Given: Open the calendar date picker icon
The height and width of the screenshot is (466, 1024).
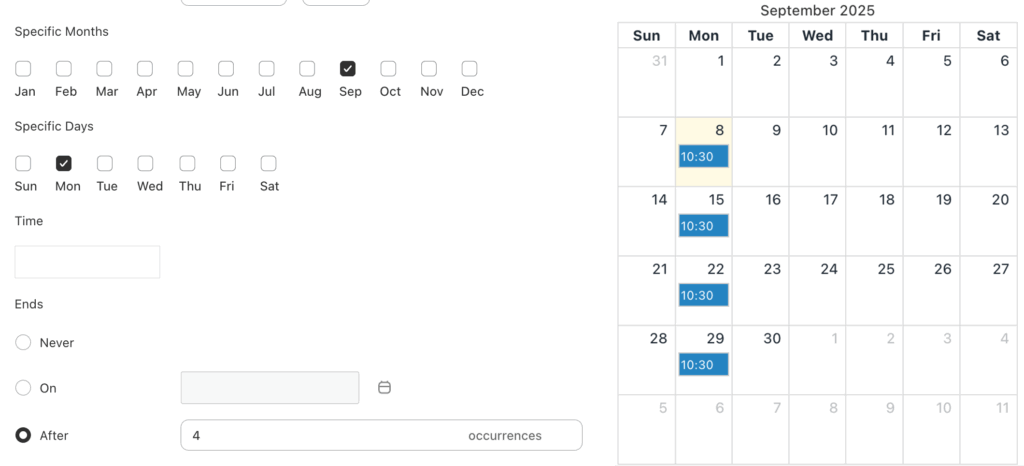Looking at the screenshot, I should [384, 388].
